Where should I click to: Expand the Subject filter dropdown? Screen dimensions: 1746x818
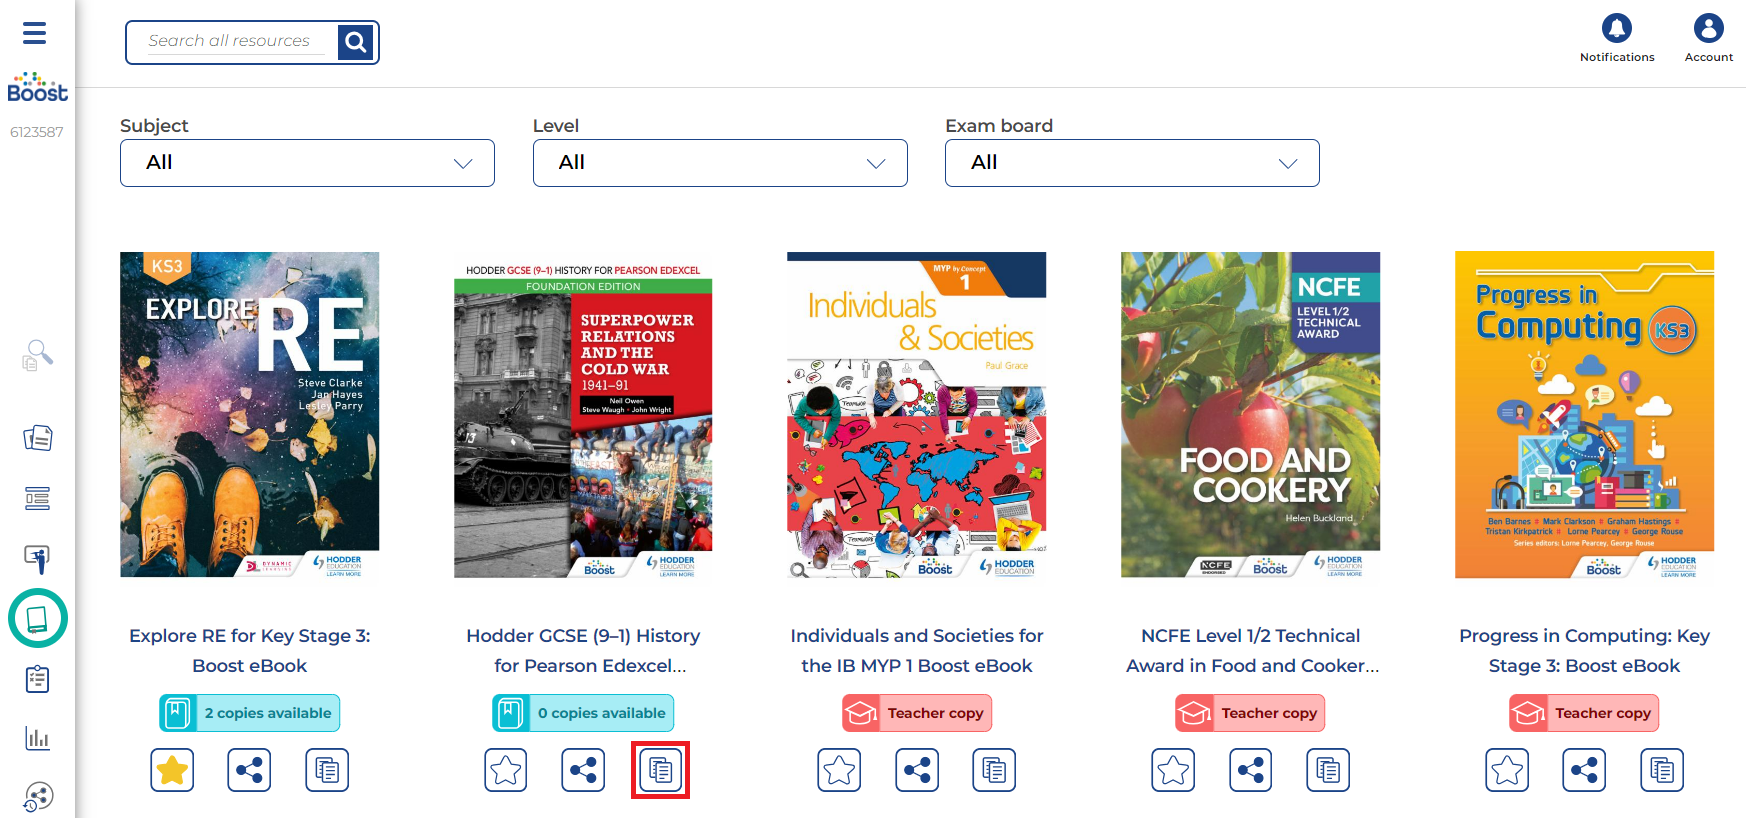point(307,162)
